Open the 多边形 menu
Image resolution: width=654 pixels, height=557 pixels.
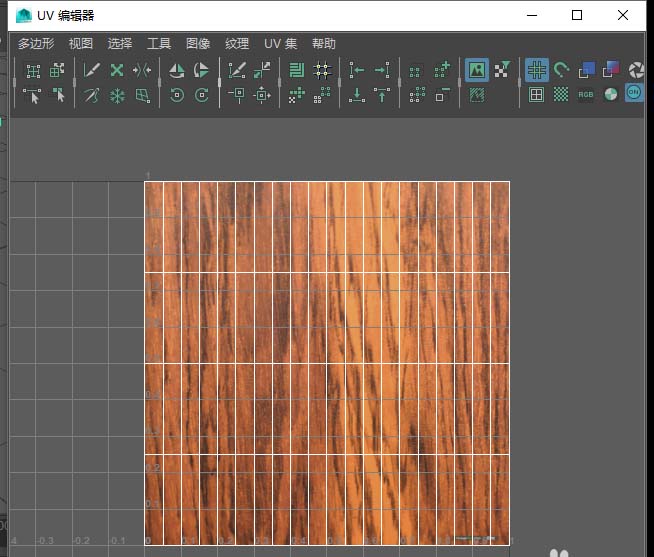coord(38,44)
